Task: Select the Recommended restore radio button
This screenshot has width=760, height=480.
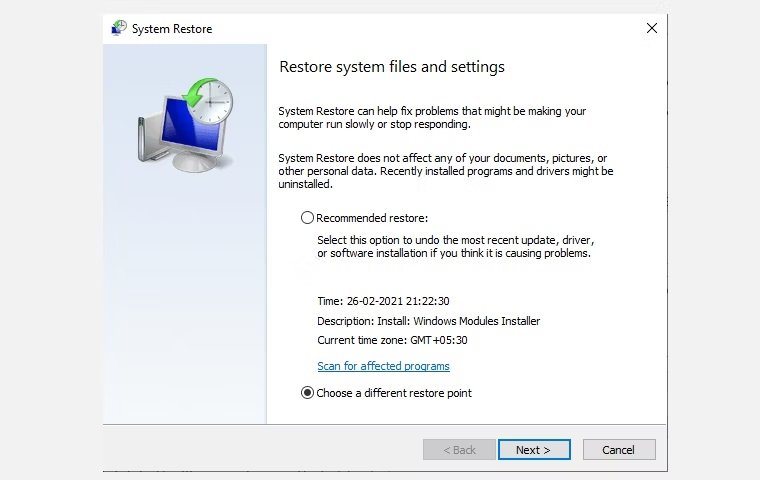Action: pos(307,217)
